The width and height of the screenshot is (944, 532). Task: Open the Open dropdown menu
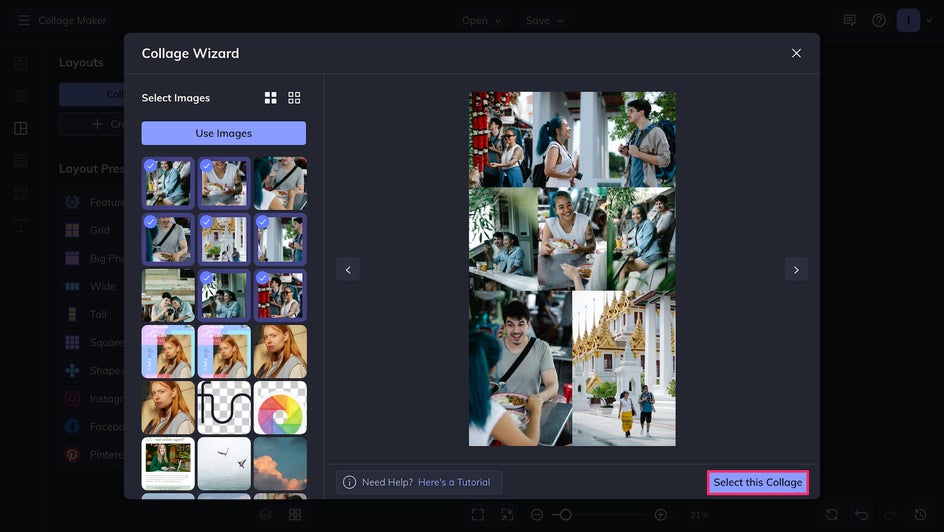[481, 20]
